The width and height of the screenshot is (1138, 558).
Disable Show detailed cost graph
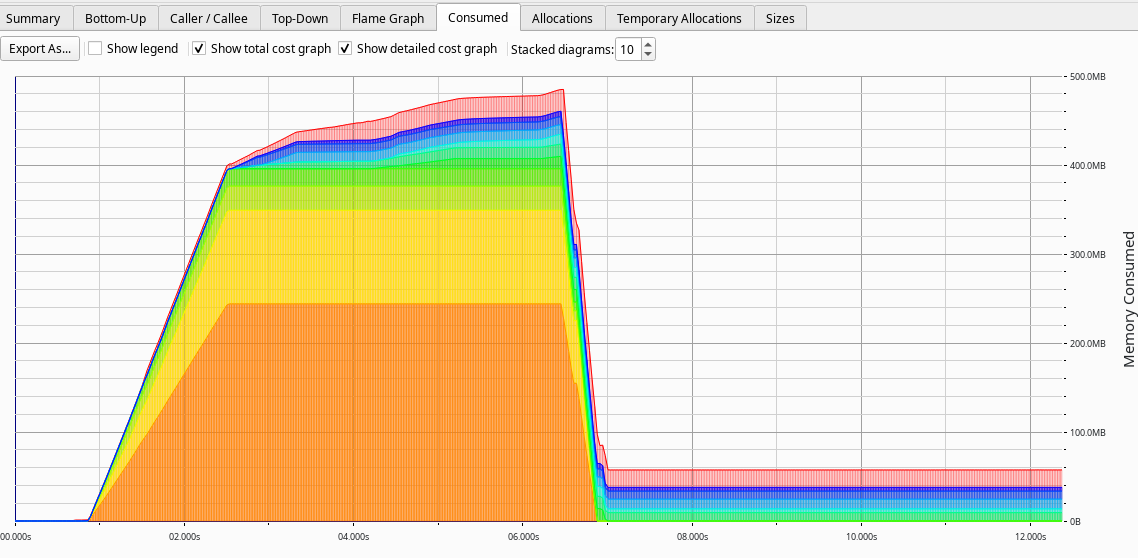point(345,49)
